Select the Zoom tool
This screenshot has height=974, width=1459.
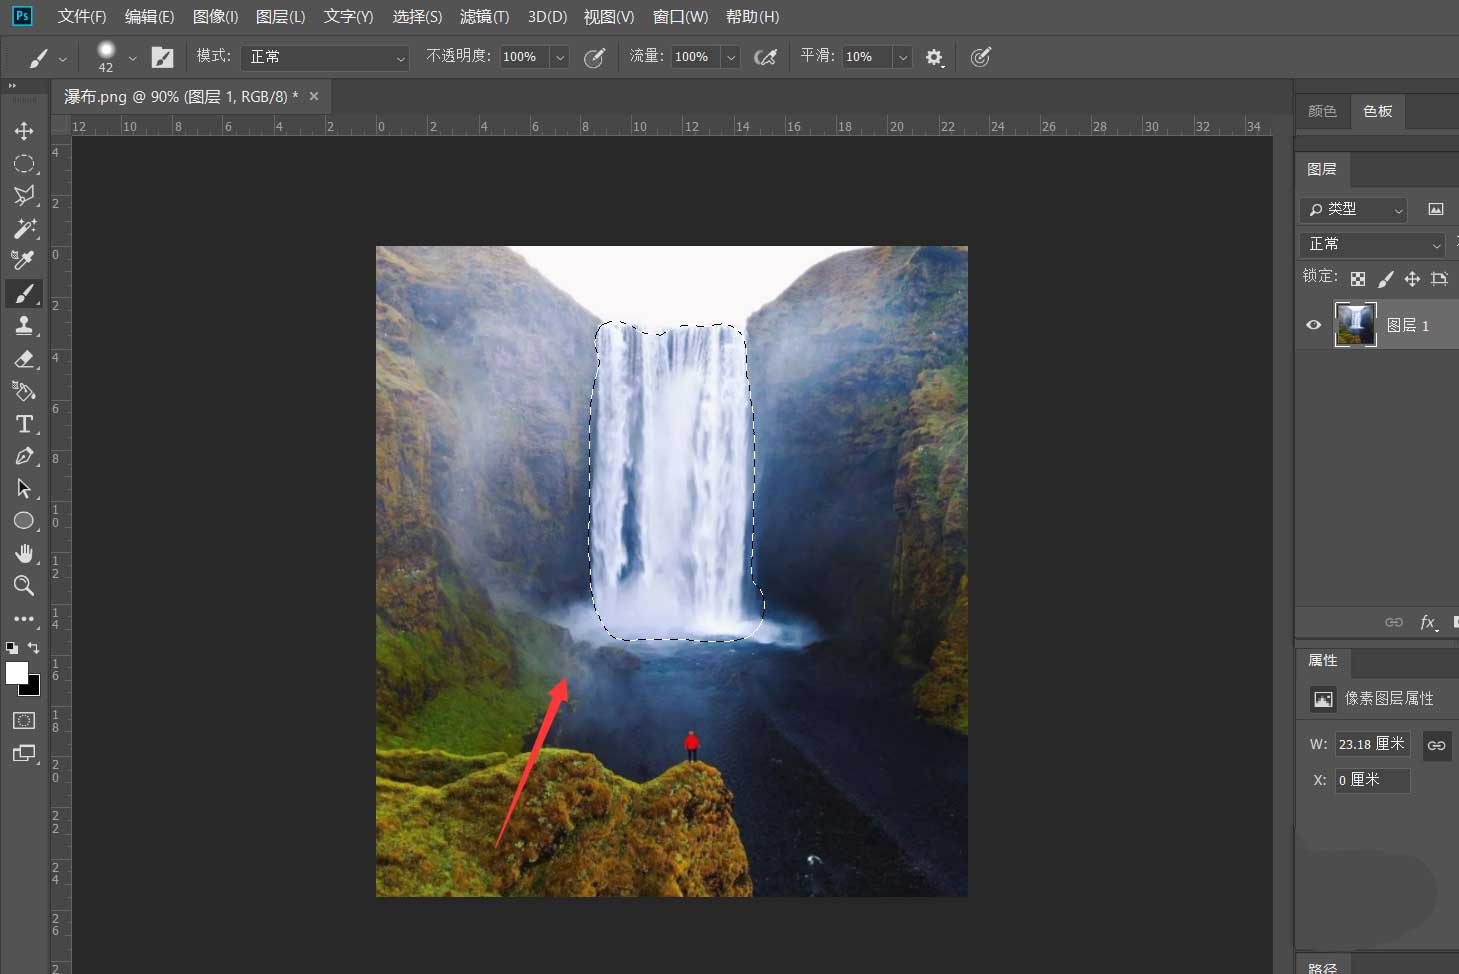coord(24,586)
